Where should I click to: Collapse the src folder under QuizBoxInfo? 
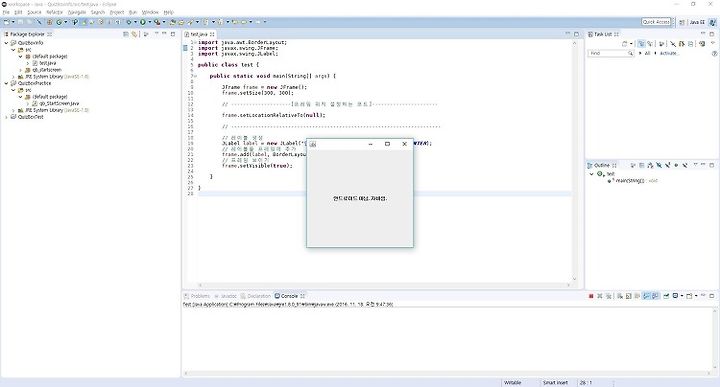click(x=13, y=50)
